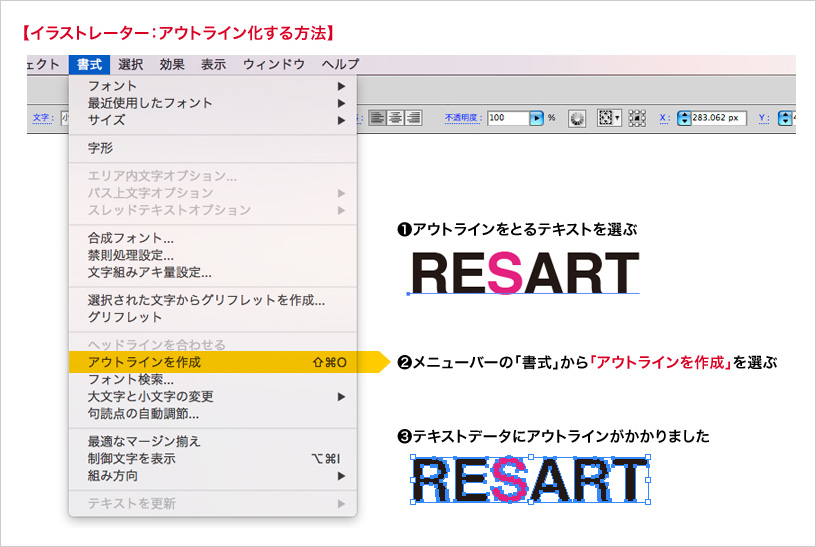Click the Y stepper arrows
Viewport: 816px width, 547px height.
click(x=785, y=119)
